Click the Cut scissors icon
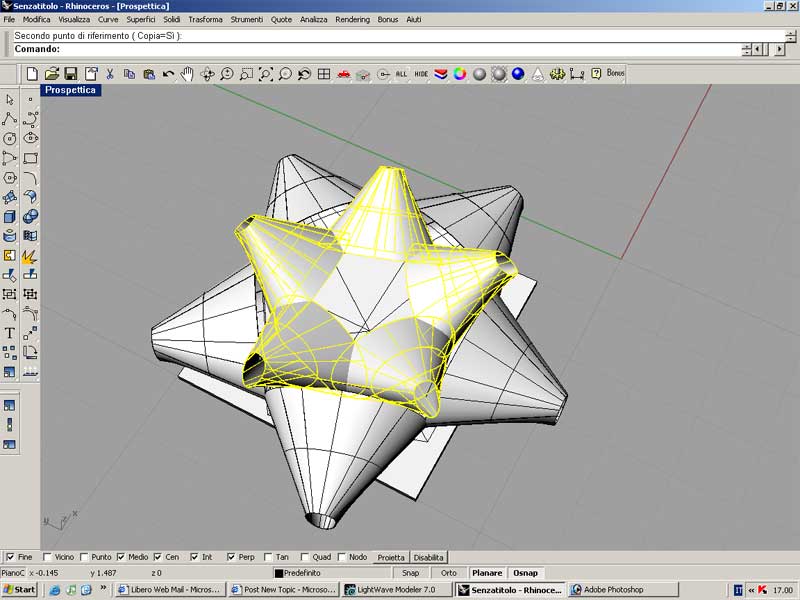This screenshot has height=600, width=800. click(110, 74)
